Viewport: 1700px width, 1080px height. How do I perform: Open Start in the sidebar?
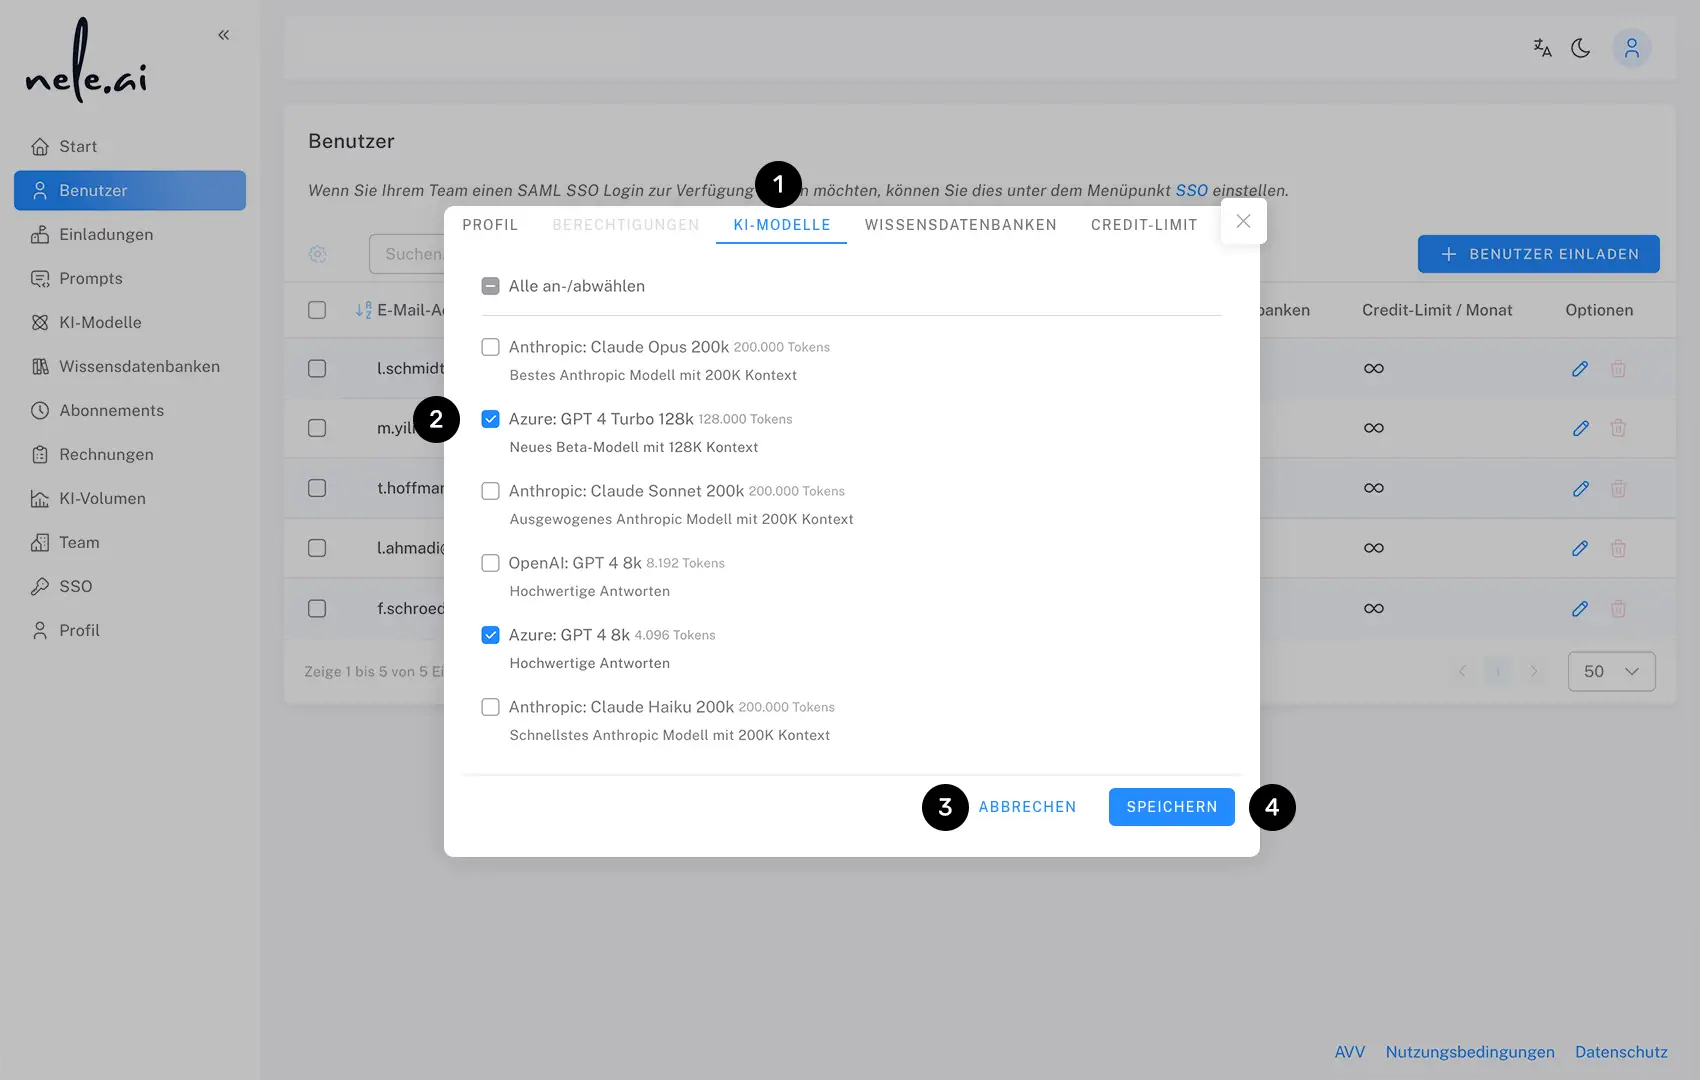[x=130, y=146]
